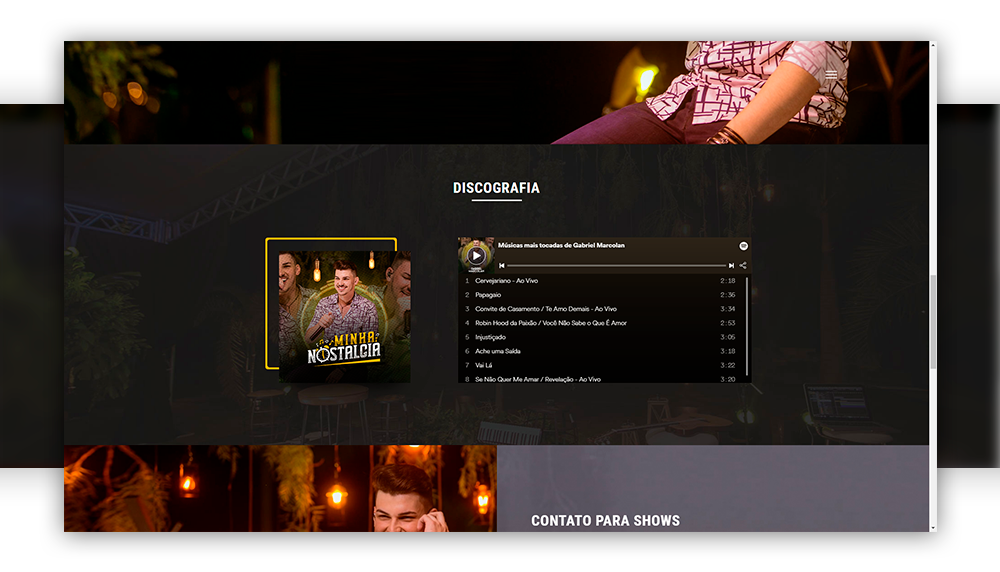Play 'Se Não Quer Me Amar / Revelação'
The height and width of the screenshot is (572, 1000).
(x=537, y=379)
